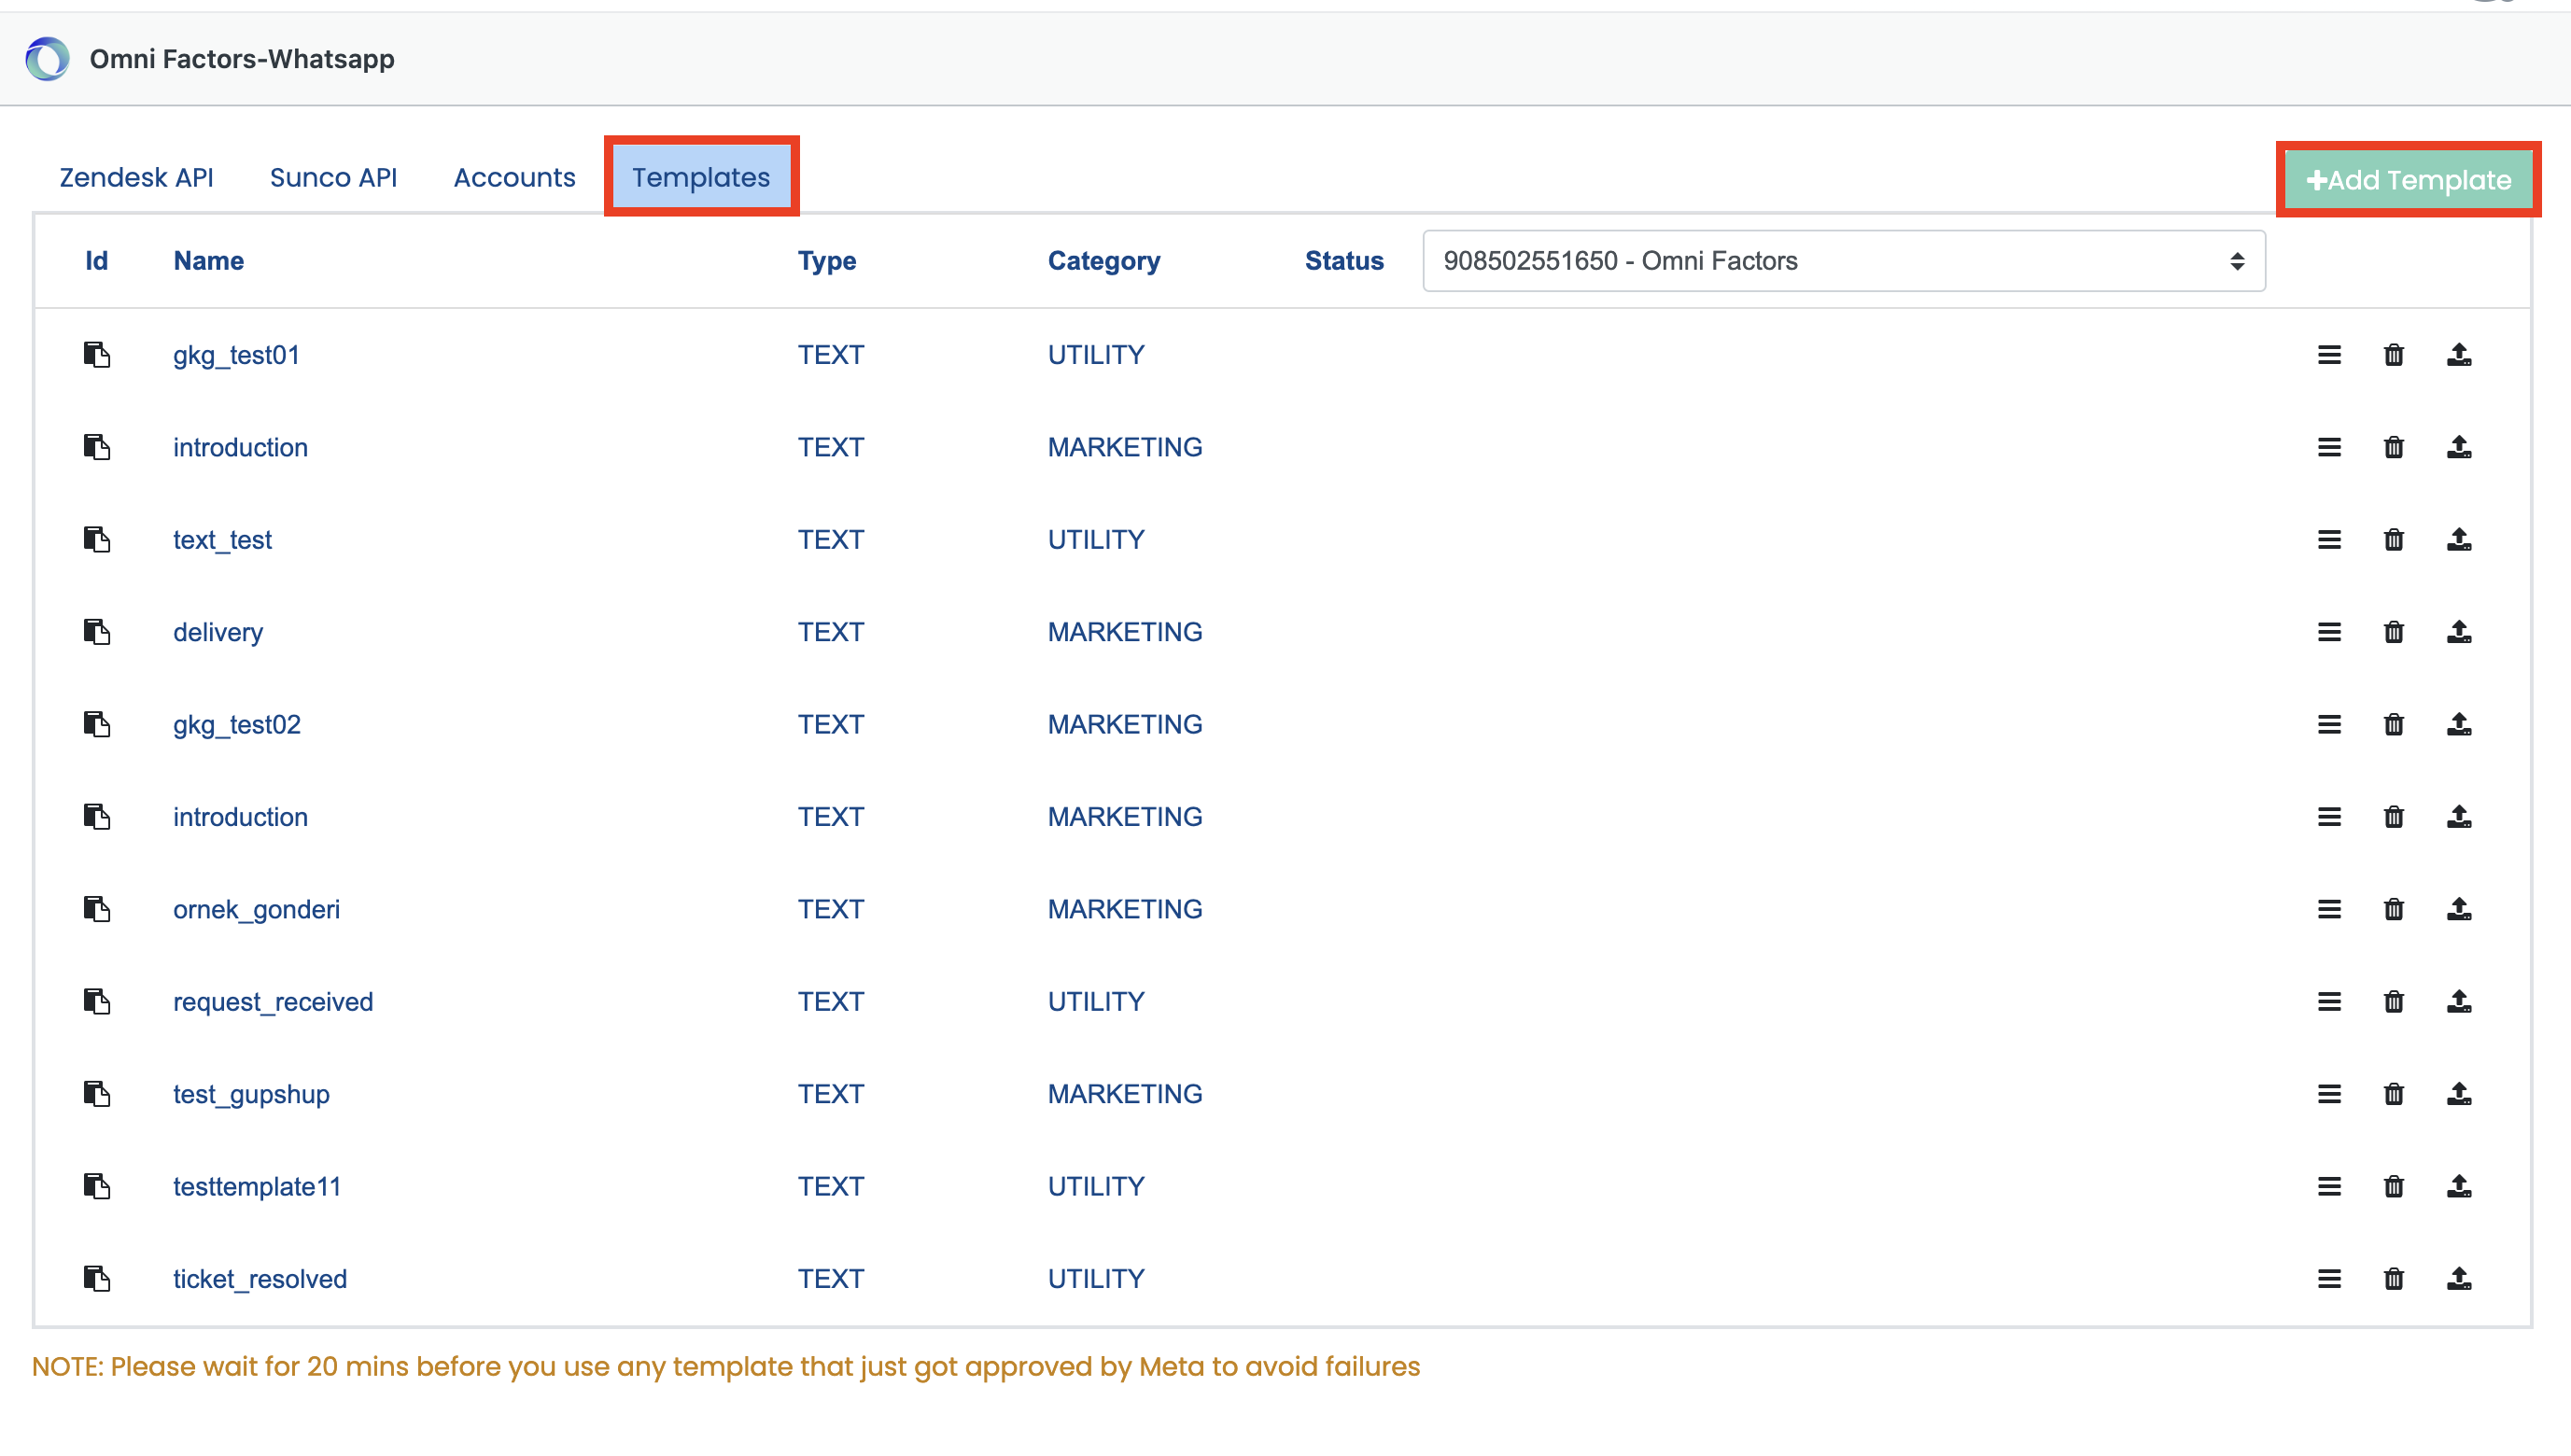The width and height of the screenshot is (2571, 1456).
Task: Open the 908502551650 - Omni Factors account dropdown
Action: [x=1843, y=261]
